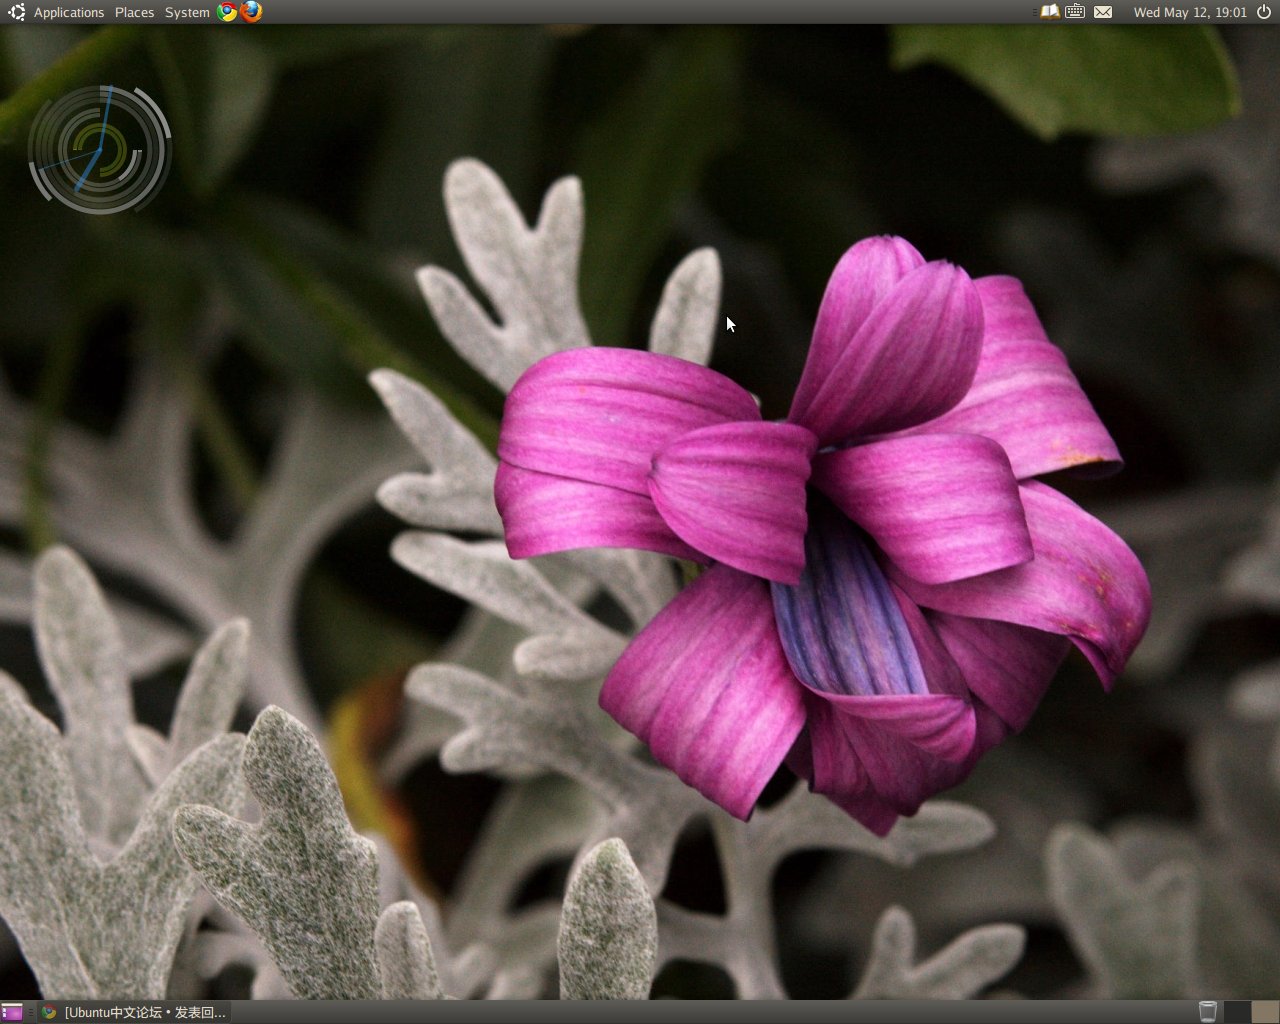
Task: Open the Applications menu
Action: pos(69,12)
